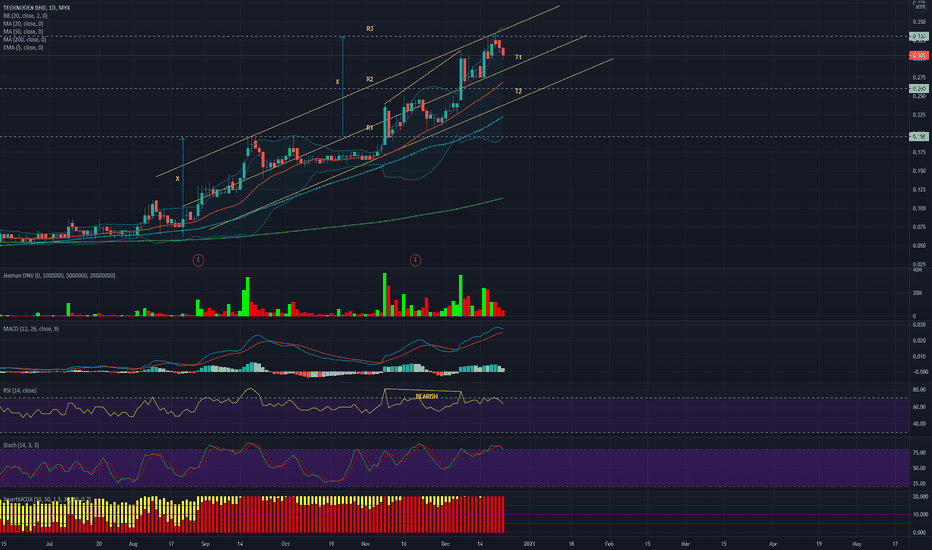Click the top dashed-line price tag

tap(919, 37)
